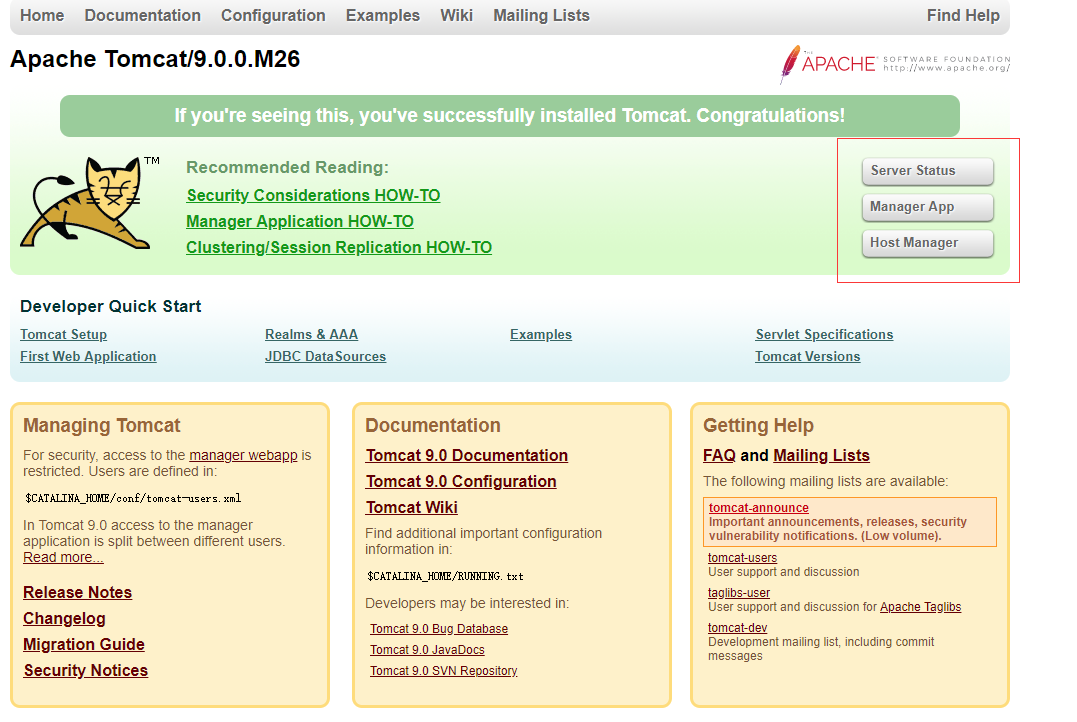The image size is (1077, 722).
Task: Click the Apache Tomcat/9.0.0.M26 heading
Action: coord(155,59)
